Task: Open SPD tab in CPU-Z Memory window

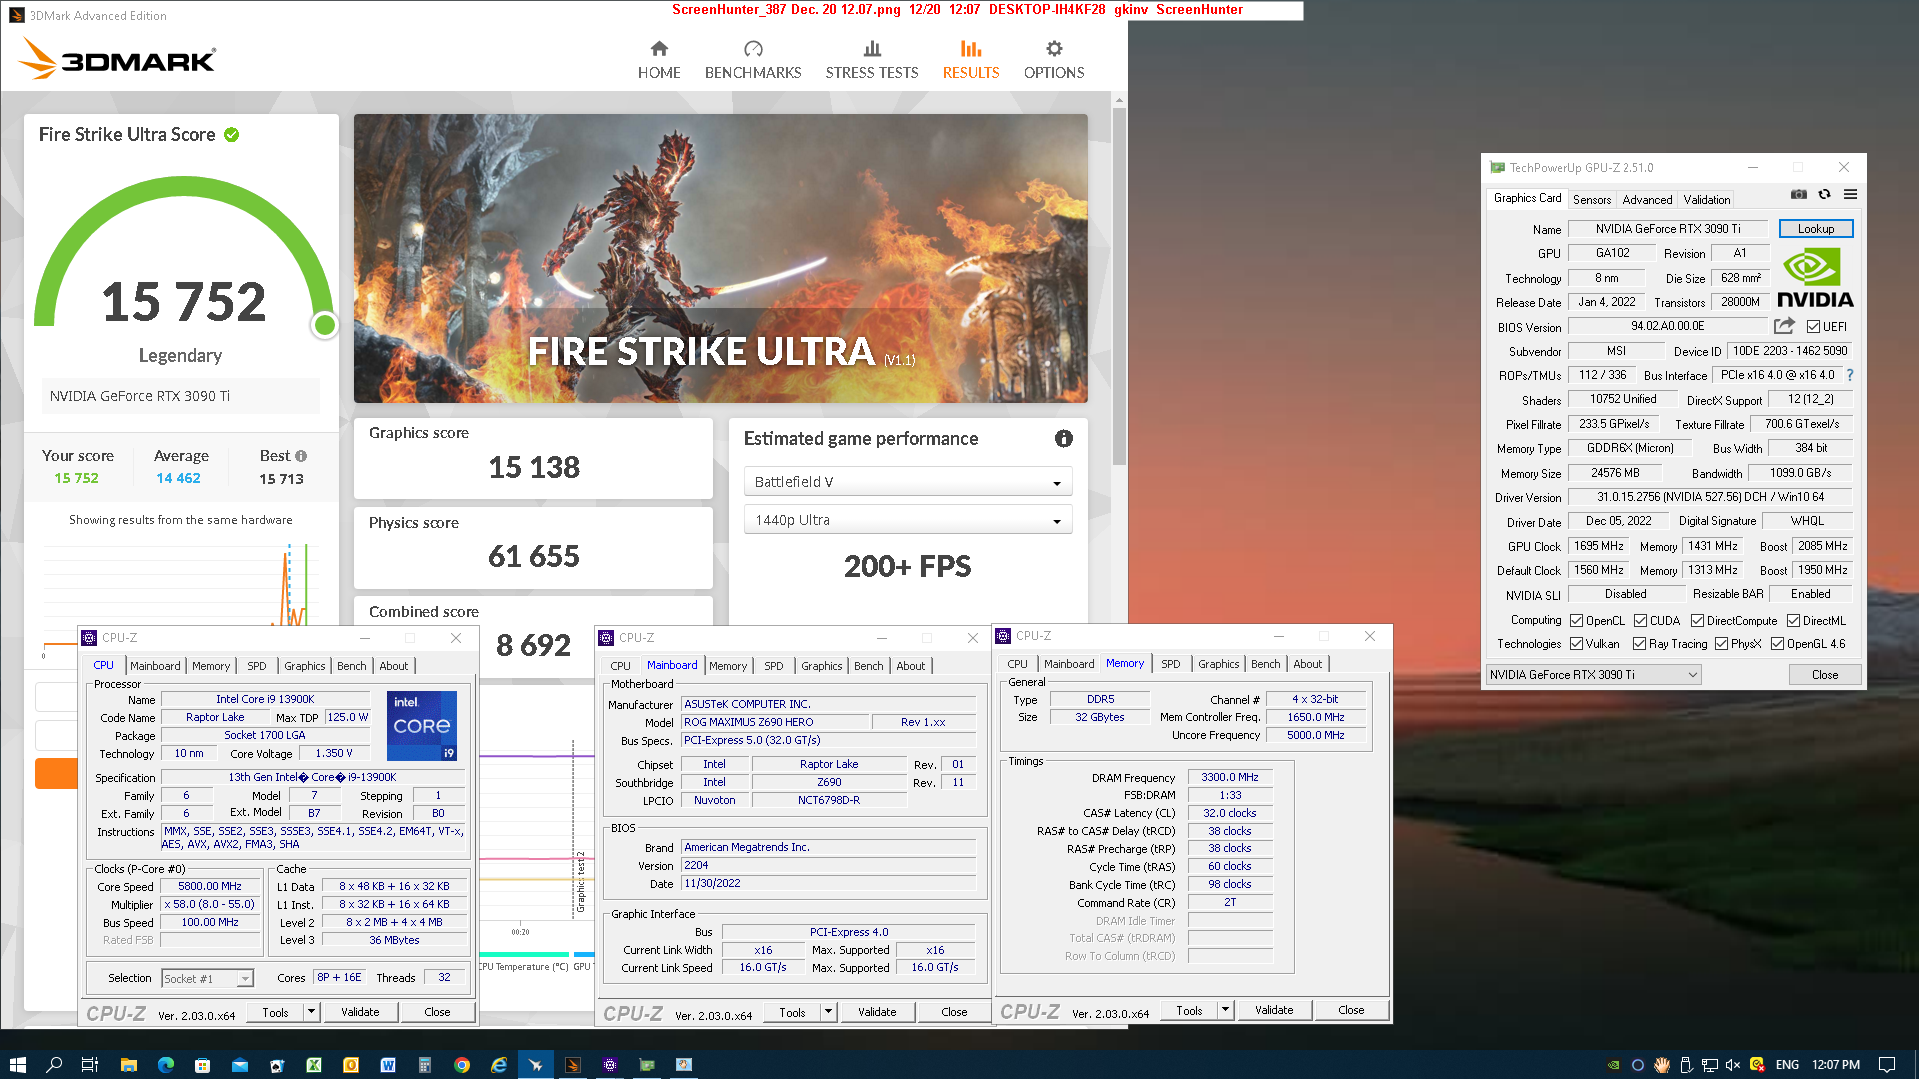Action: tap(1170, 664)
